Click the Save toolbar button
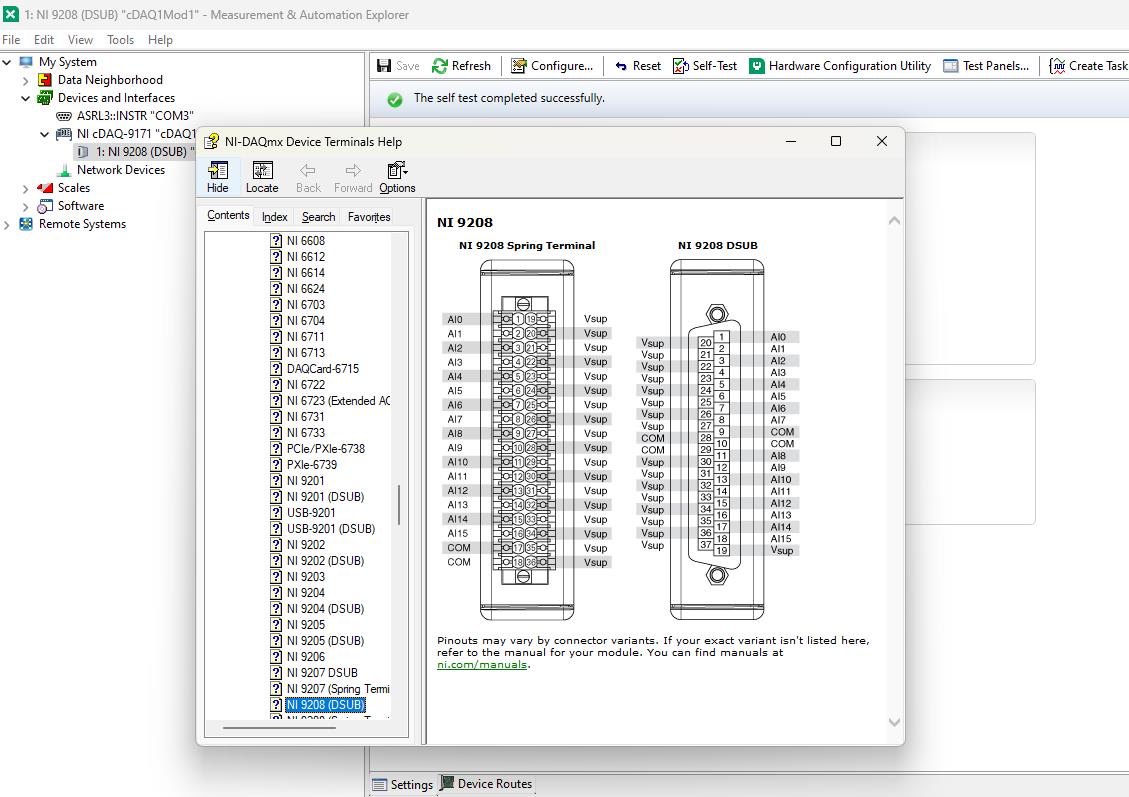Image resolution: width=1129 pixels, height=797 pixels. 398,66
